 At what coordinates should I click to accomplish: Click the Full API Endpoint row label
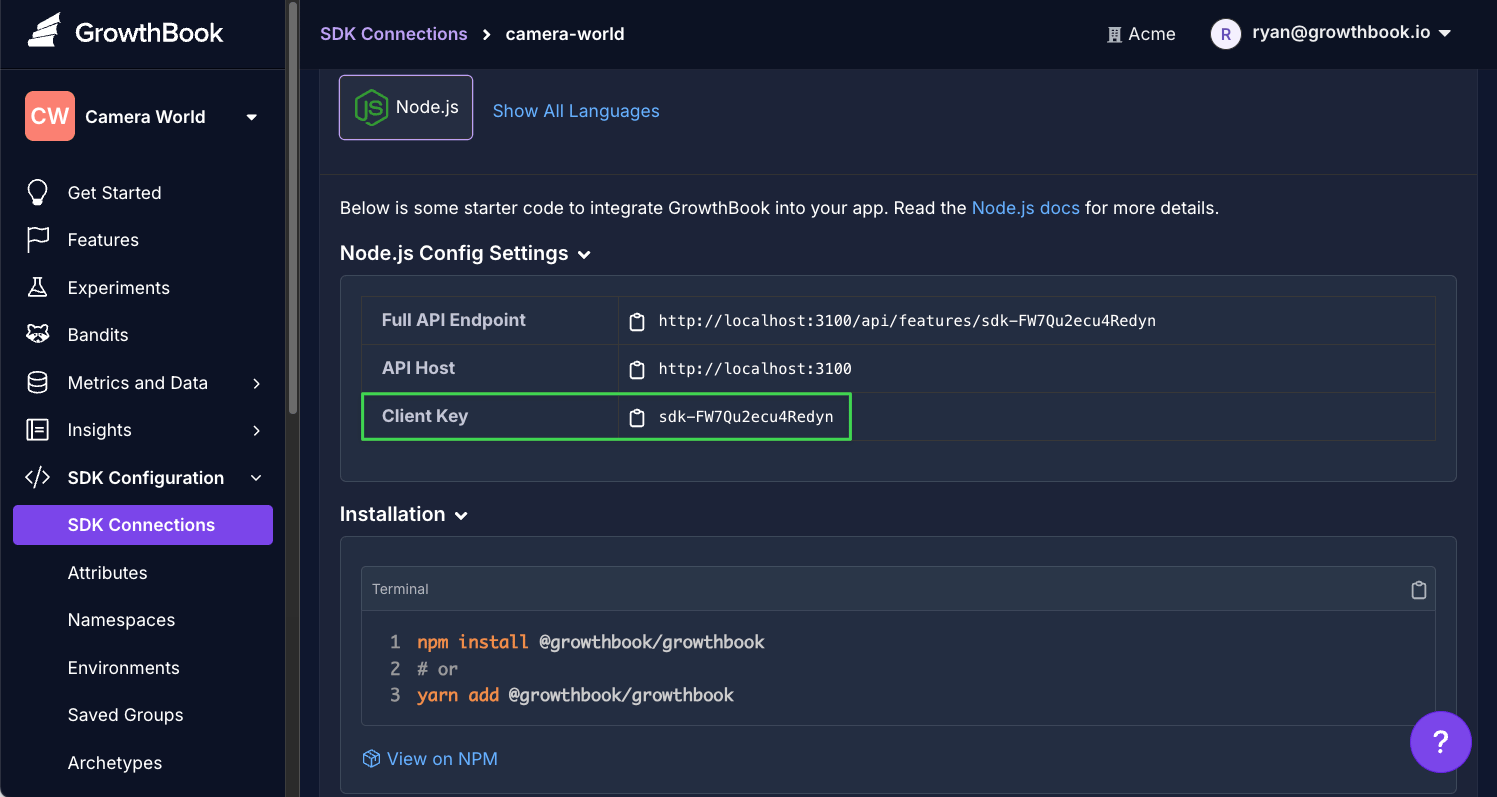(x=454, y=320)
